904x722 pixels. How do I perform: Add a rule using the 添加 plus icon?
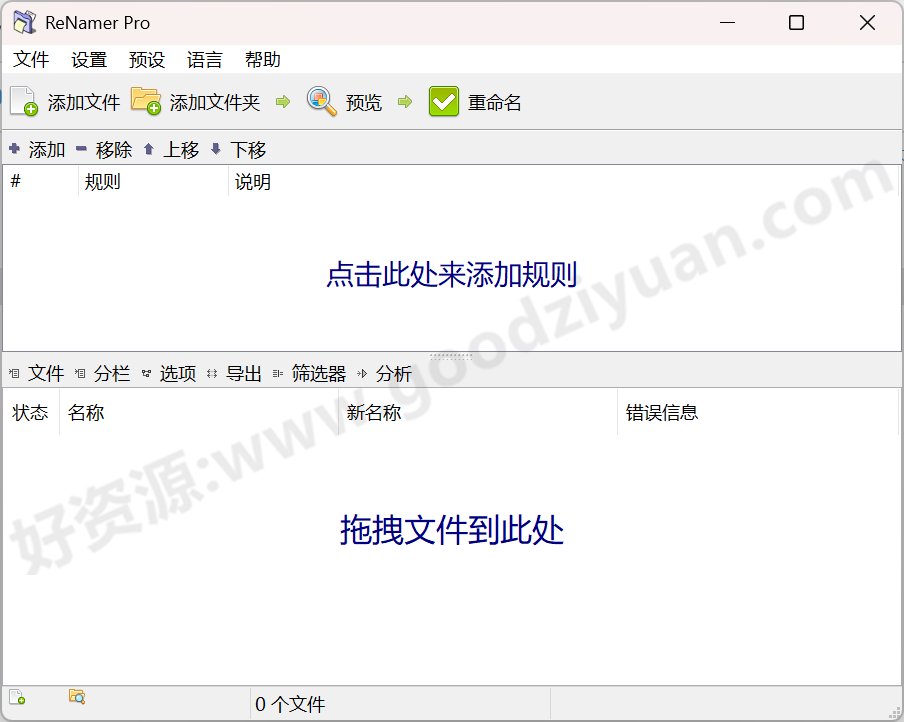tap(15, 149)
